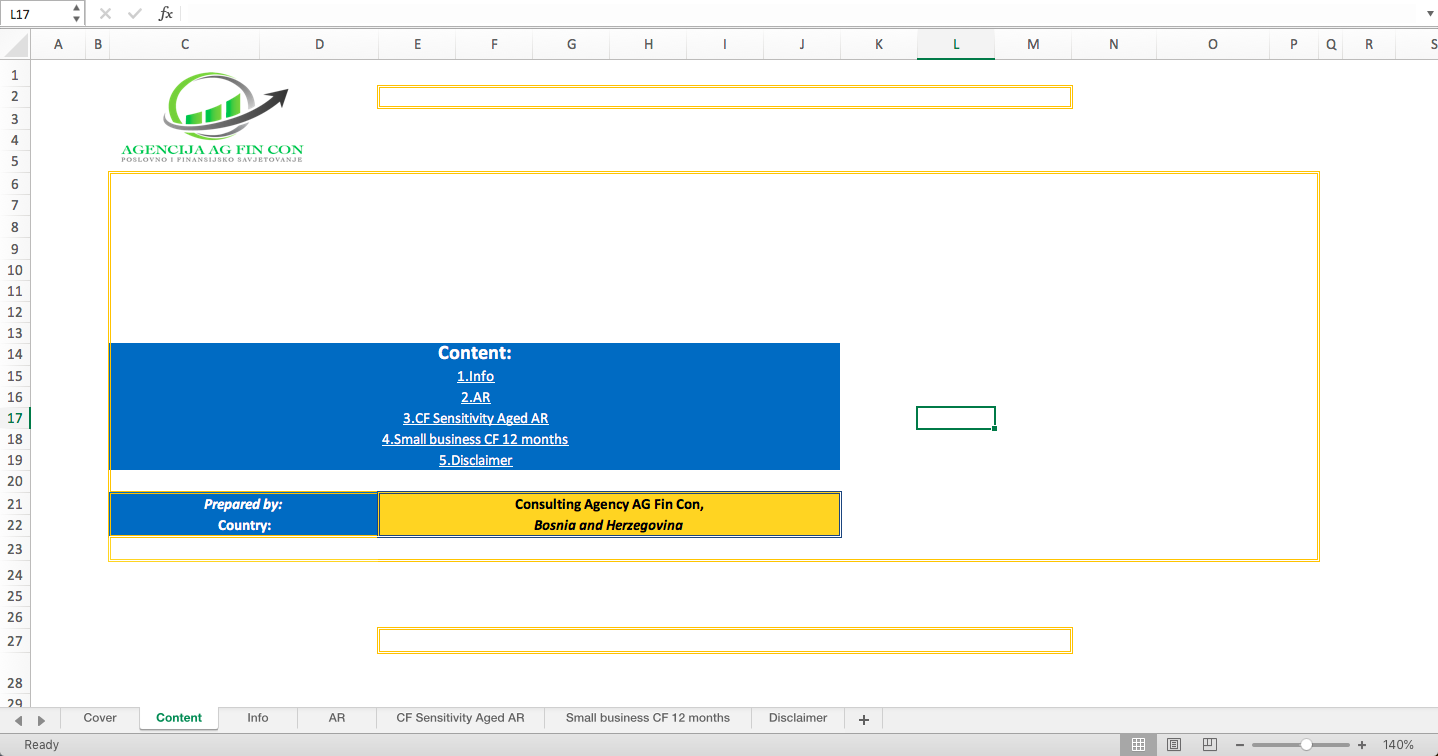The width and height of the screenshot is (1438, 756).
Task: Select column O header
Action: coord(1213,44)
